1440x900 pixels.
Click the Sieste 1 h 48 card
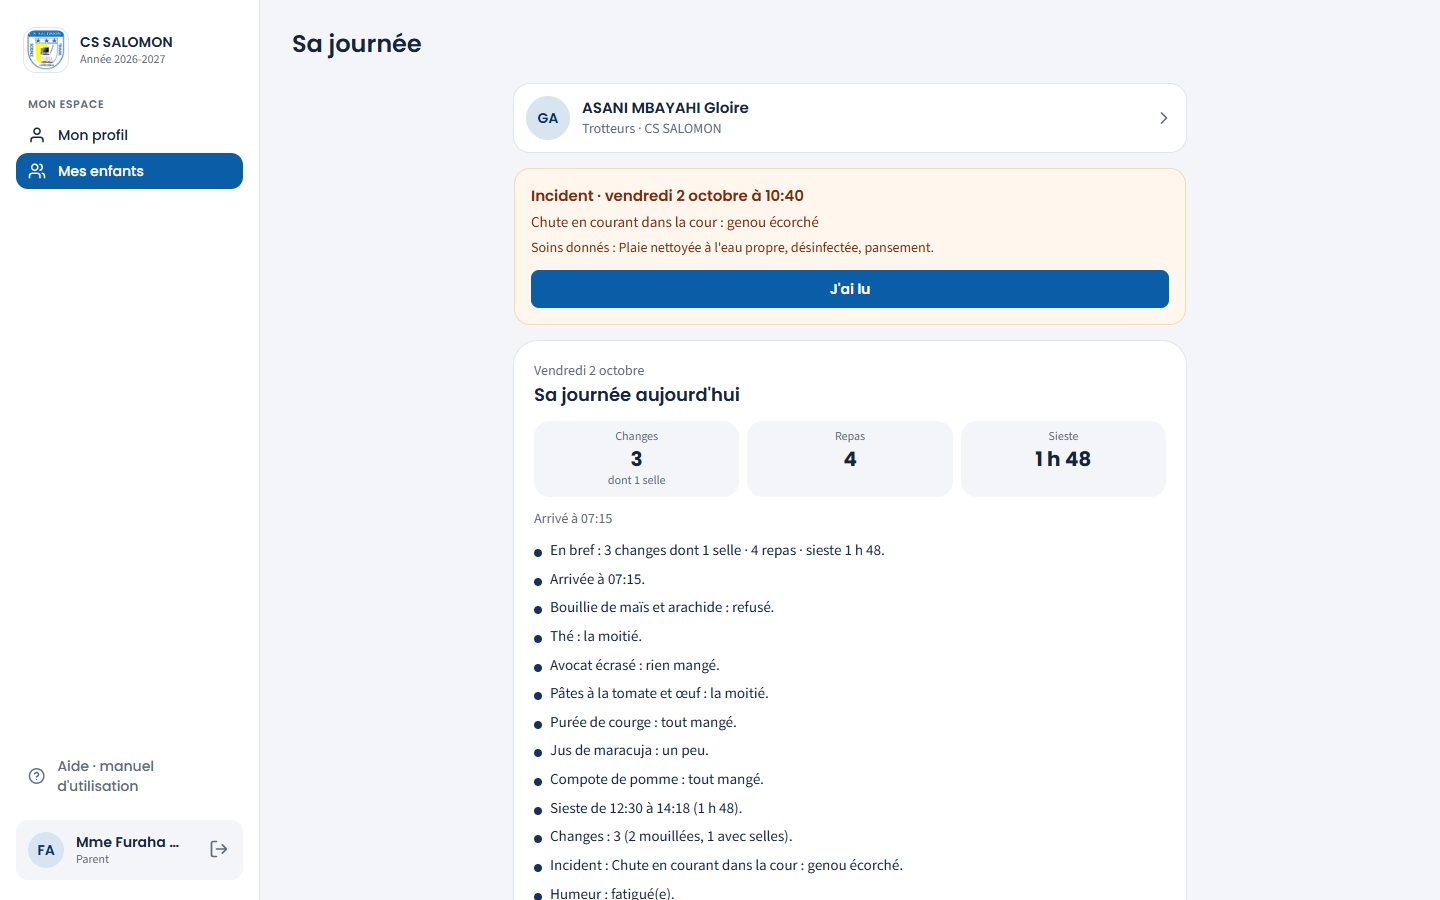(1063, 459)
